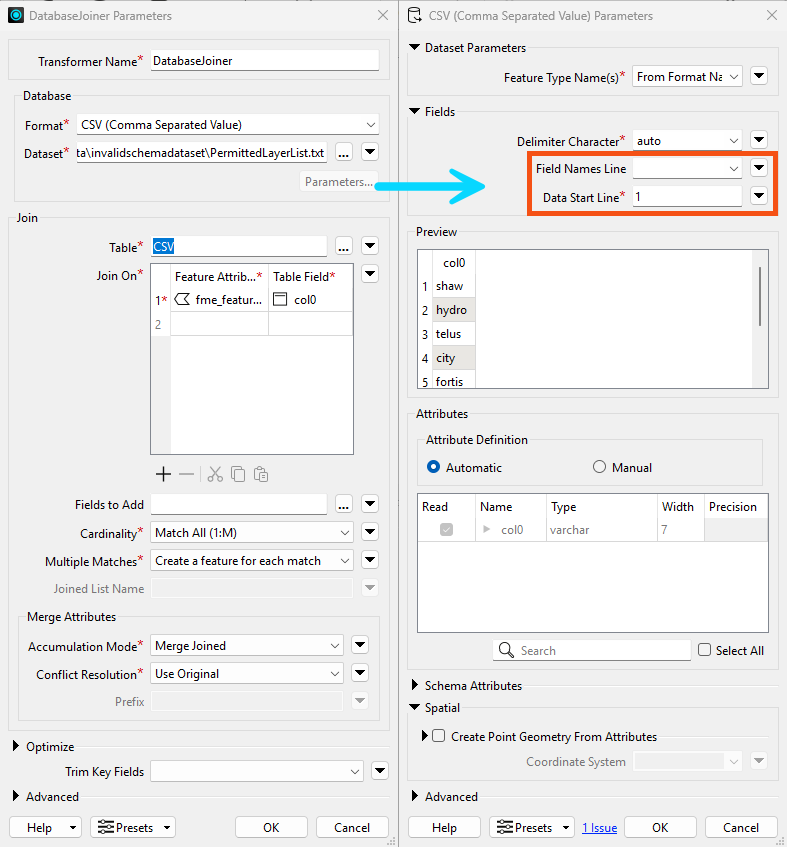The width and height of the screenshot is (787, 847).
Task: Open Conflict Resolution Use Original dropdown
Action: click(x=247, y=674)
